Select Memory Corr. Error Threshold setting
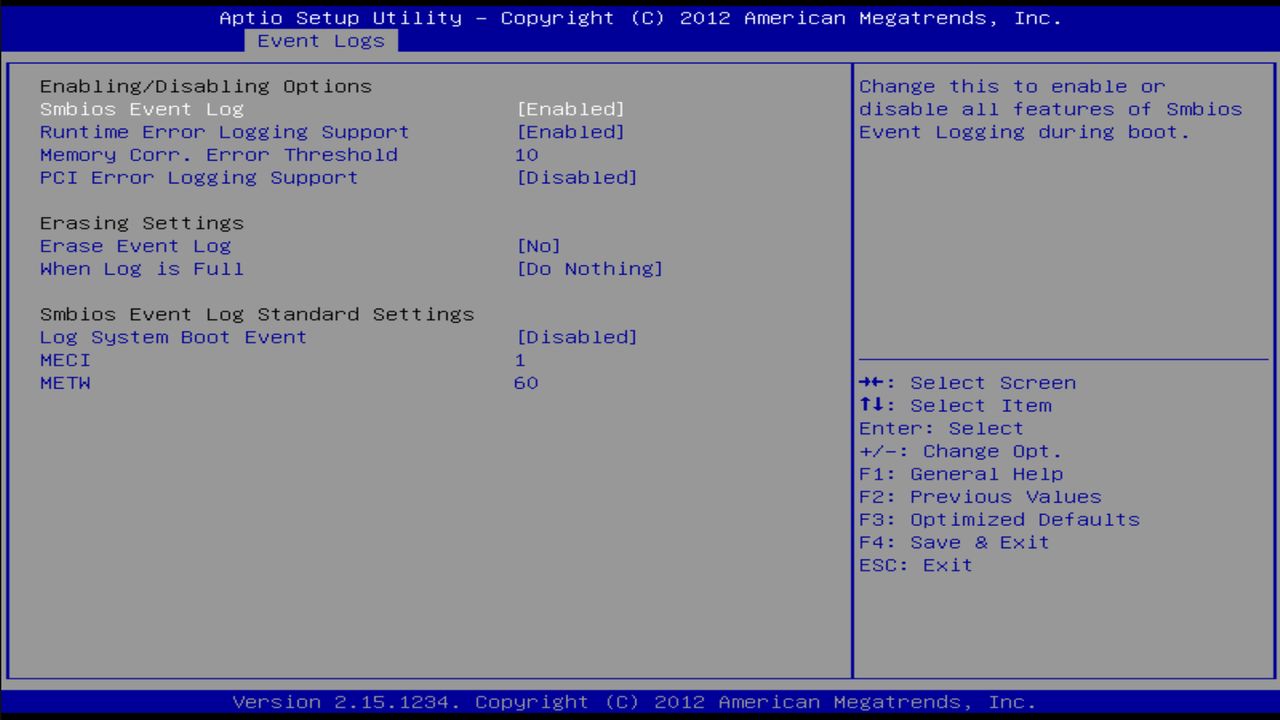 219,155
